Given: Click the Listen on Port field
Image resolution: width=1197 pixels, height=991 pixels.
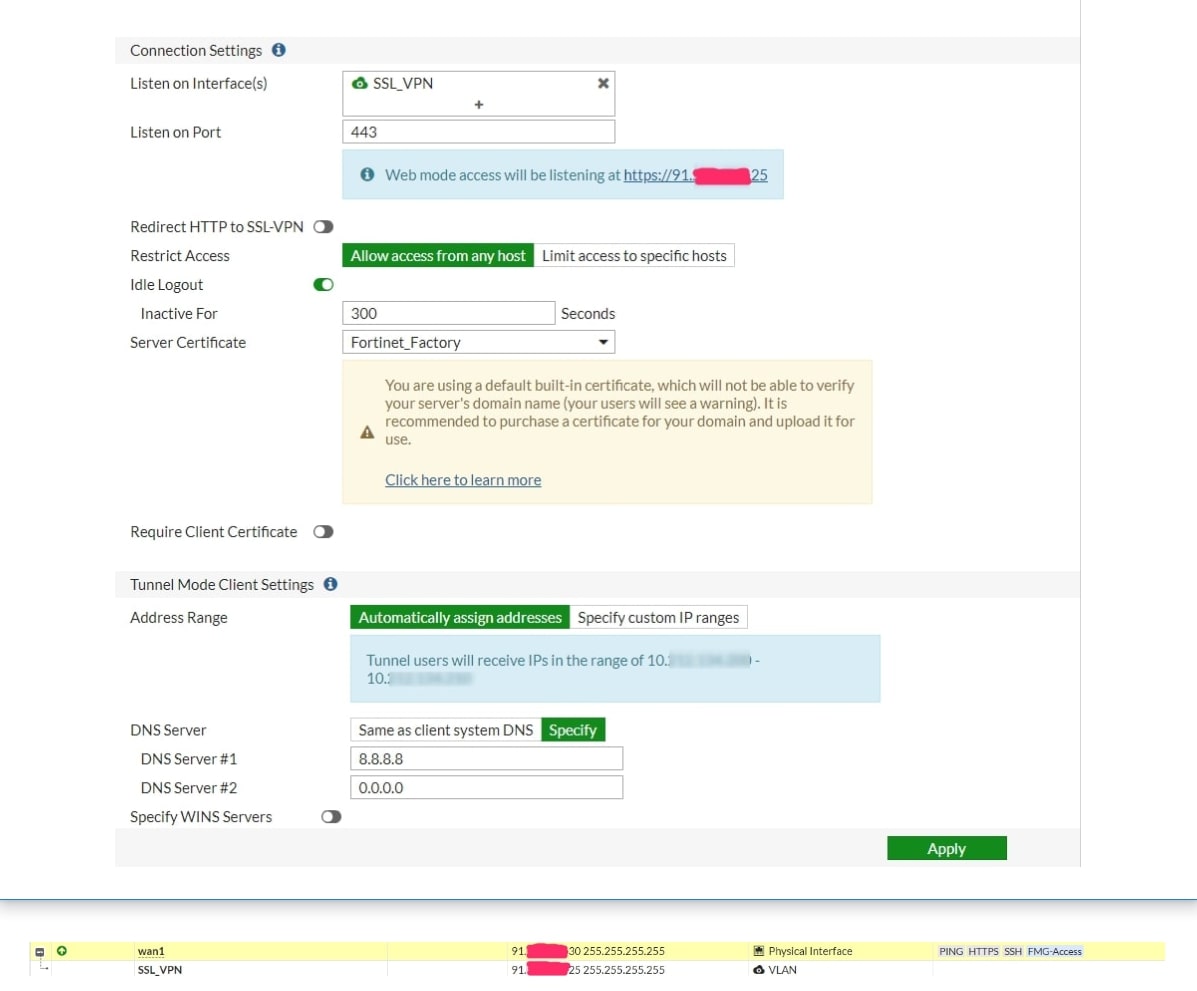Looking at the screenshot, I should pyautogui.click(x=478, y=132).
